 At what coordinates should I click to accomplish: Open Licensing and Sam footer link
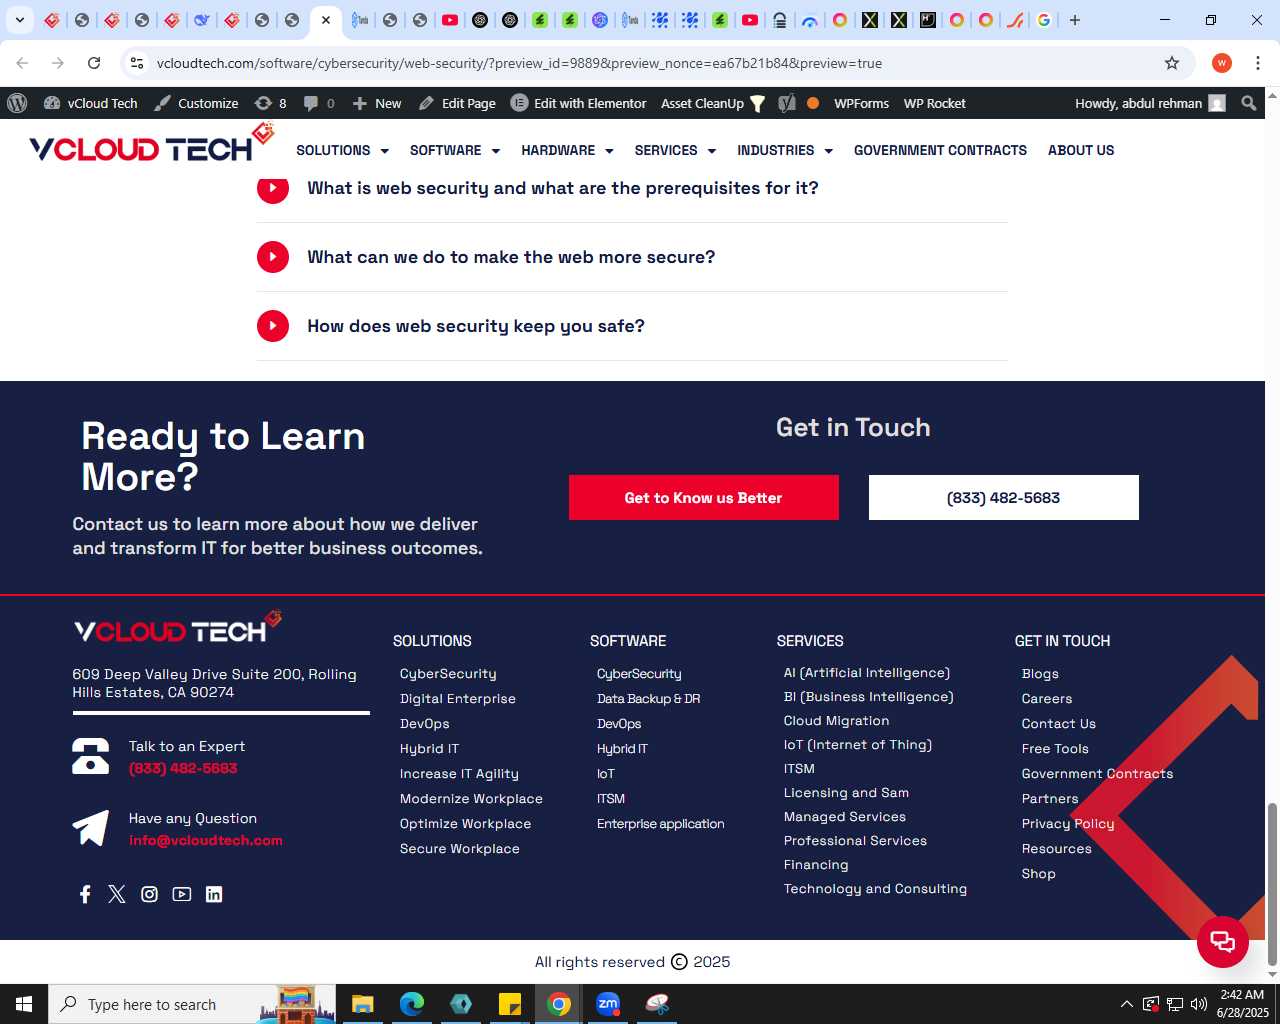click(847, 793)
